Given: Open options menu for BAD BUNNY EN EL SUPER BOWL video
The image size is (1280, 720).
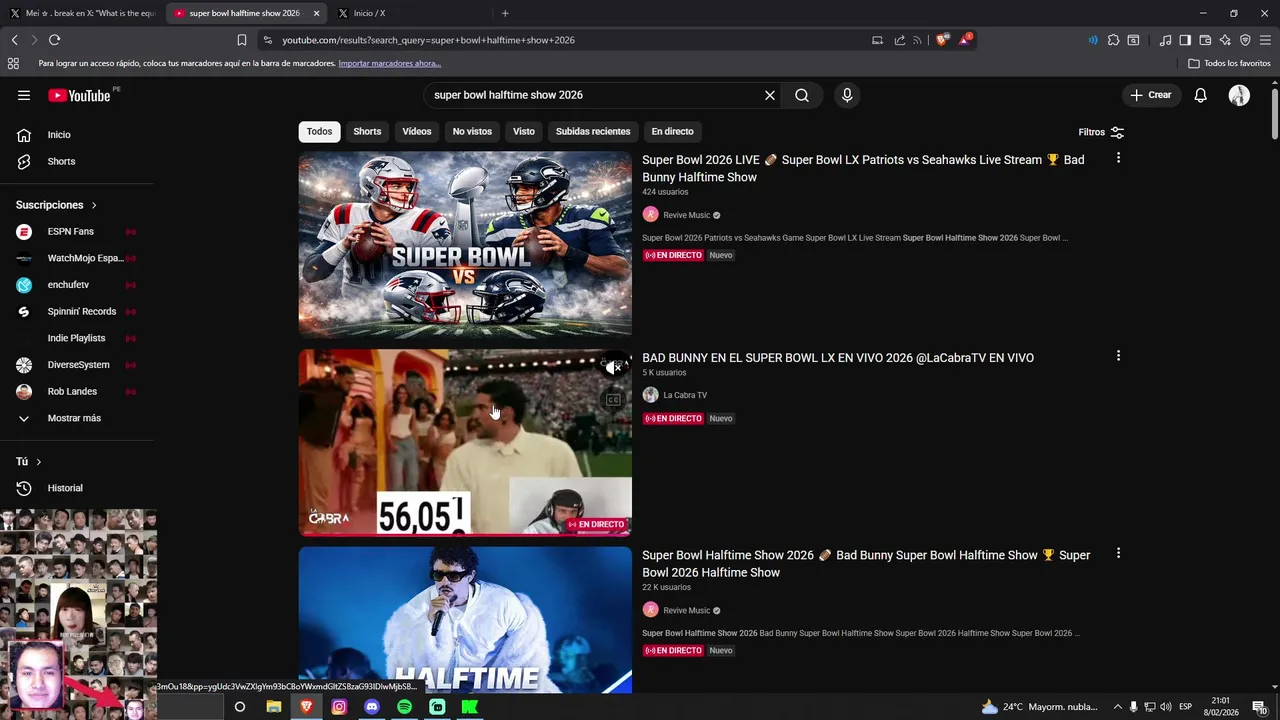Looking at the screenshot, I should pyautogui.click(x=1118, y=356).
